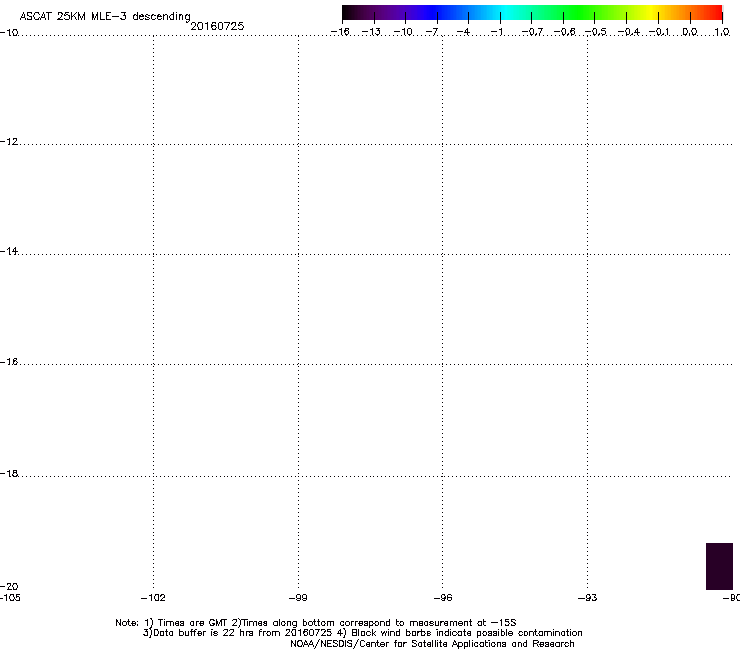Select the date text 20160725 under title

pos(217,26)
